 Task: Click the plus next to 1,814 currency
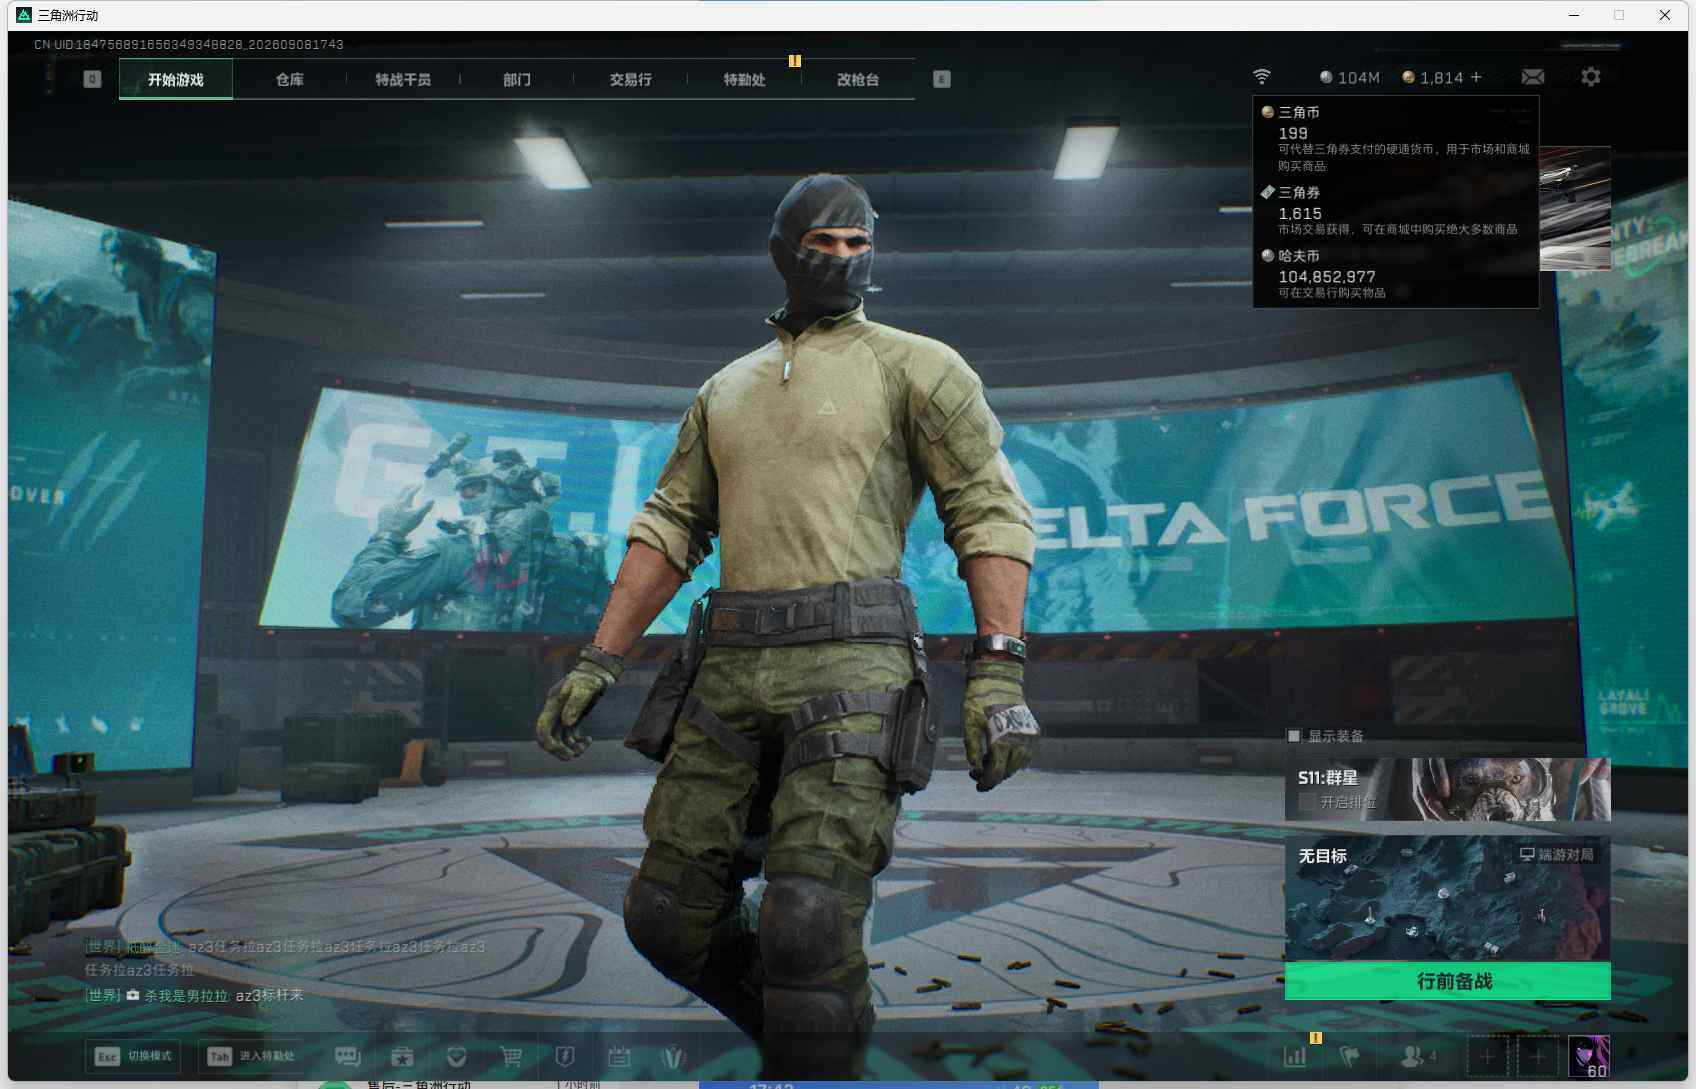[x=1476, y=77]
